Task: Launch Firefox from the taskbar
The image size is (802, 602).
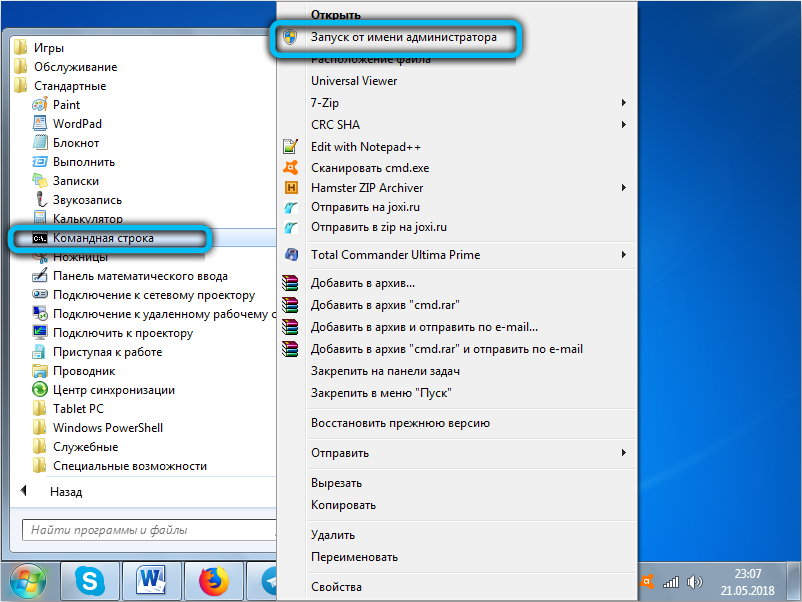Action: point(213,581)
